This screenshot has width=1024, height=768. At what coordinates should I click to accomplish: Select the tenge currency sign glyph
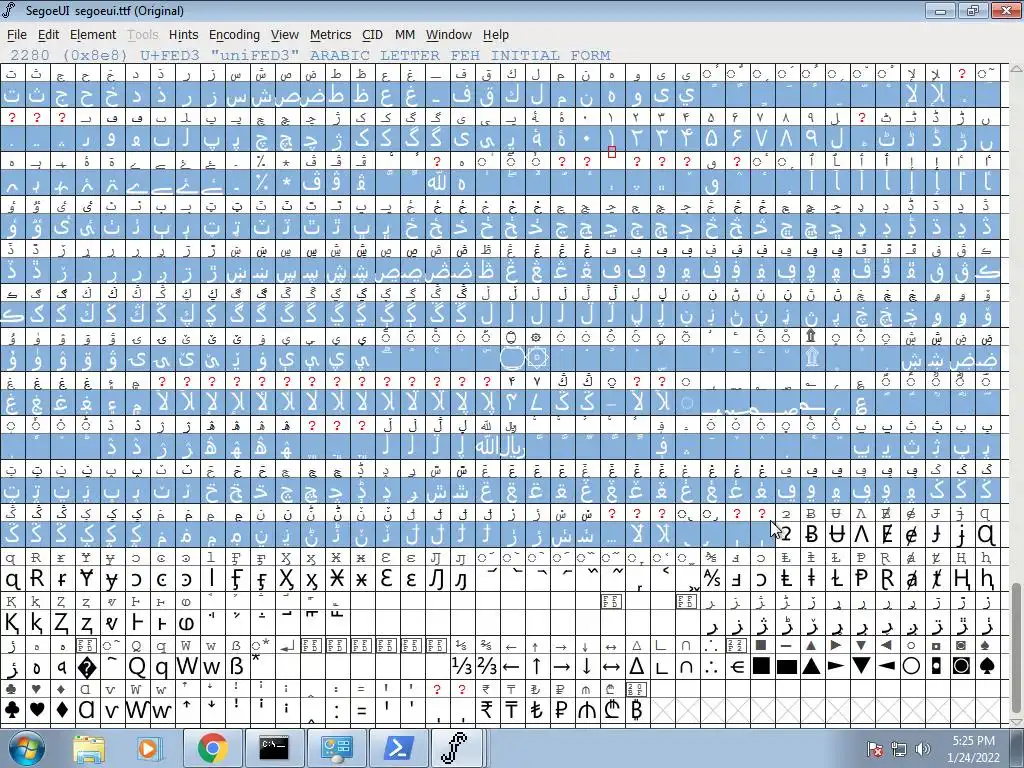[x=511, y=709]
